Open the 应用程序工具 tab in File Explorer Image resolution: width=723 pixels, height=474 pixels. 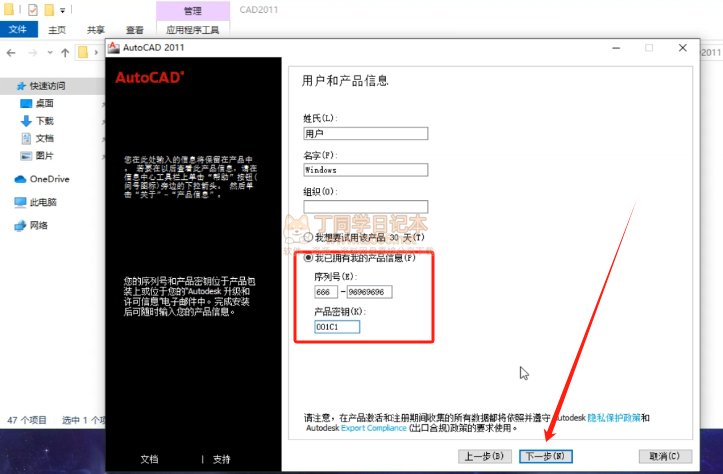pos(193,30)
